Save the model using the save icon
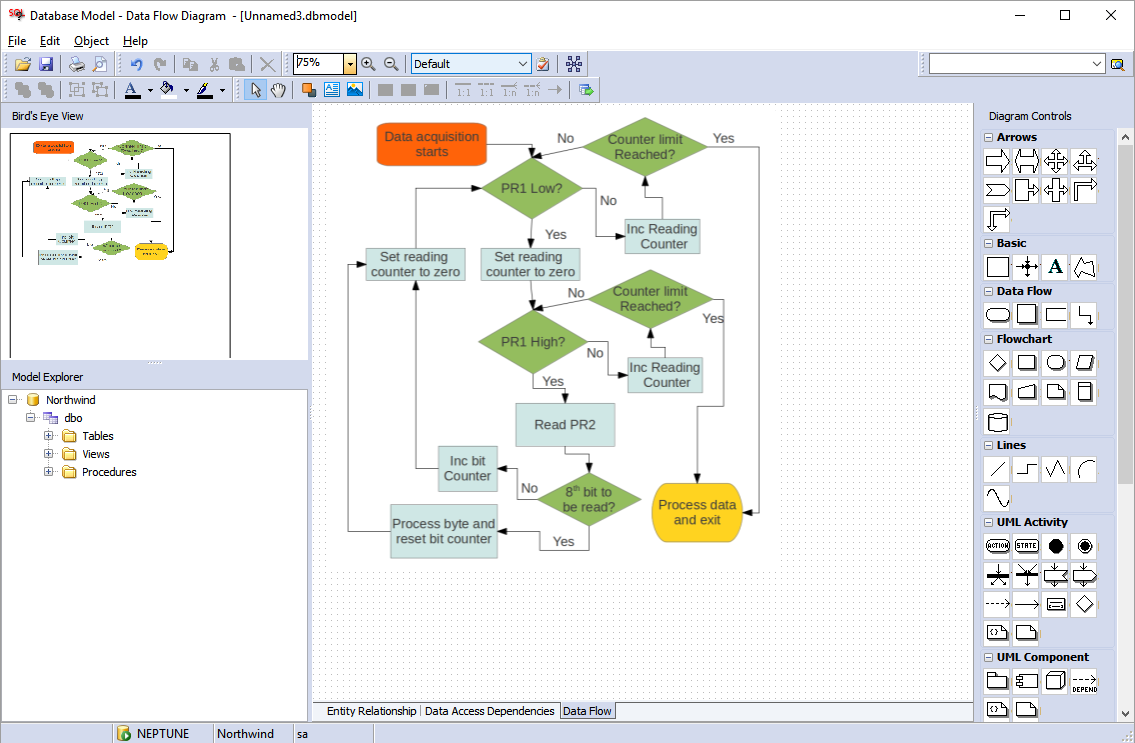 click(46, 63)
